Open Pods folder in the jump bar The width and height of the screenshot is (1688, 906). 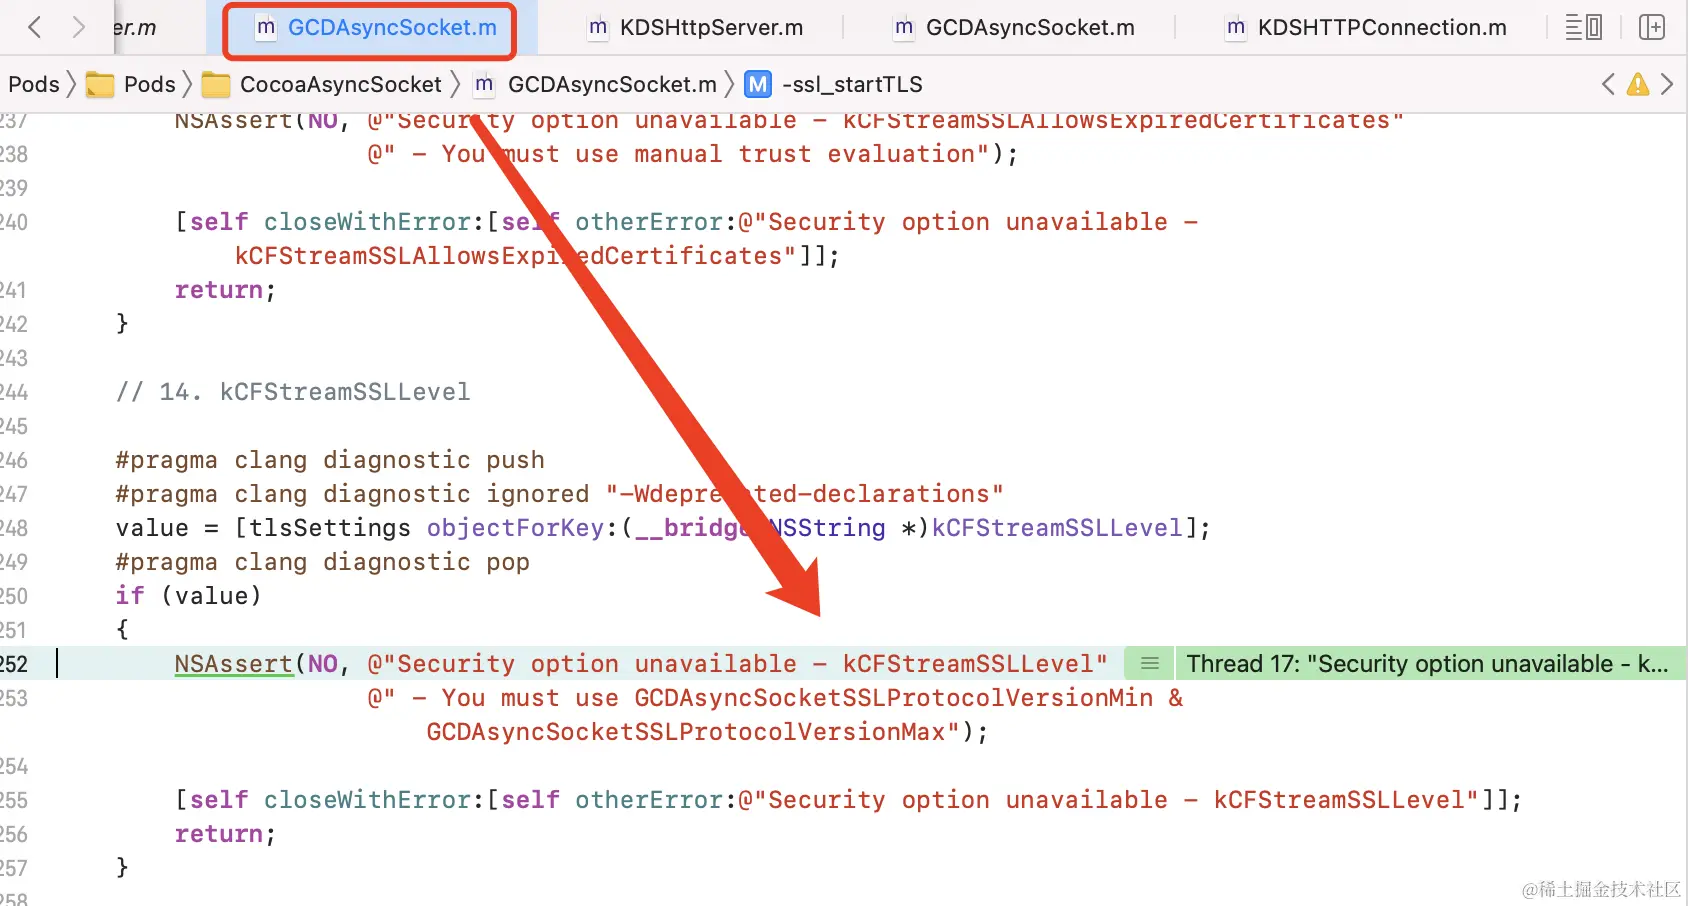[x=131, y=84]
